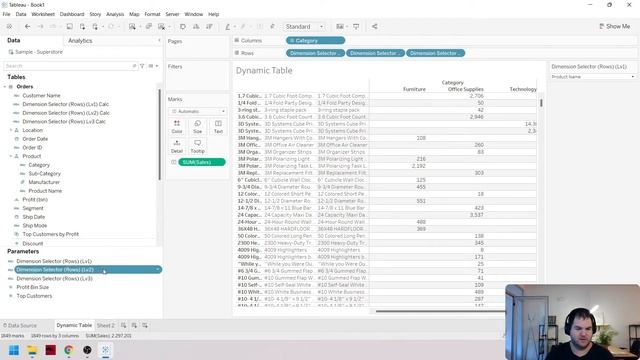This screenshot has height=360, width=640.
Task: Open Windows Start menu
Action: [x=14, y=350]
